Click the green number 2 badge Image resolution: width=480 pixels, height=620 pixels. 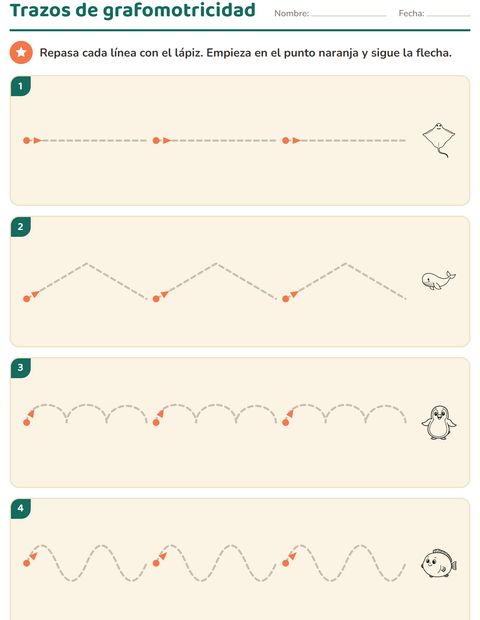(x=21, y=227)
